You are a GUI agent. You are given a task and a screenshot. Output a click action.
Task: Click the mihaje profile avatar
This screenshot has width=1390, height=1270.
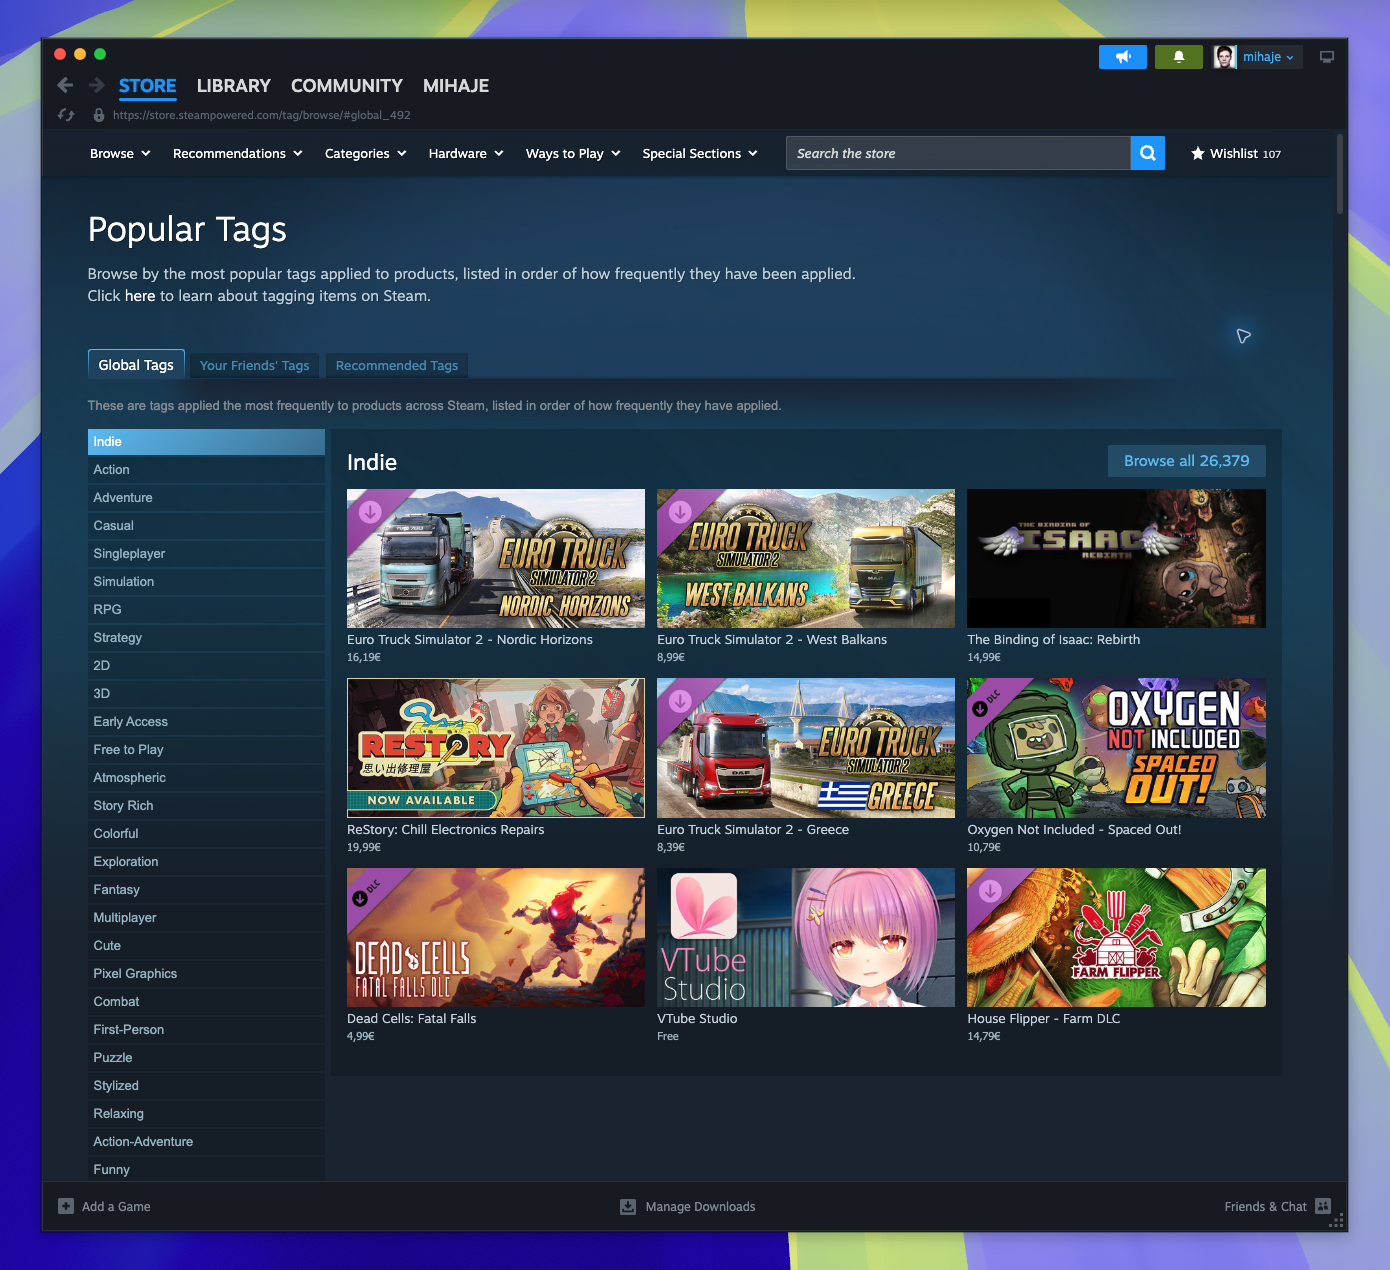[x=1225, y=57]
